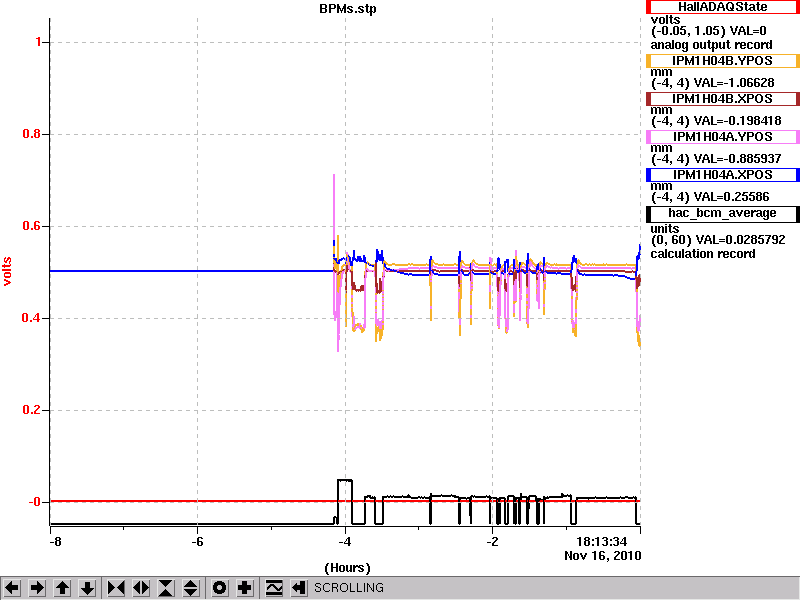
Task: Click the return-to-scrolling arrow icon
Action: (298, 588)
